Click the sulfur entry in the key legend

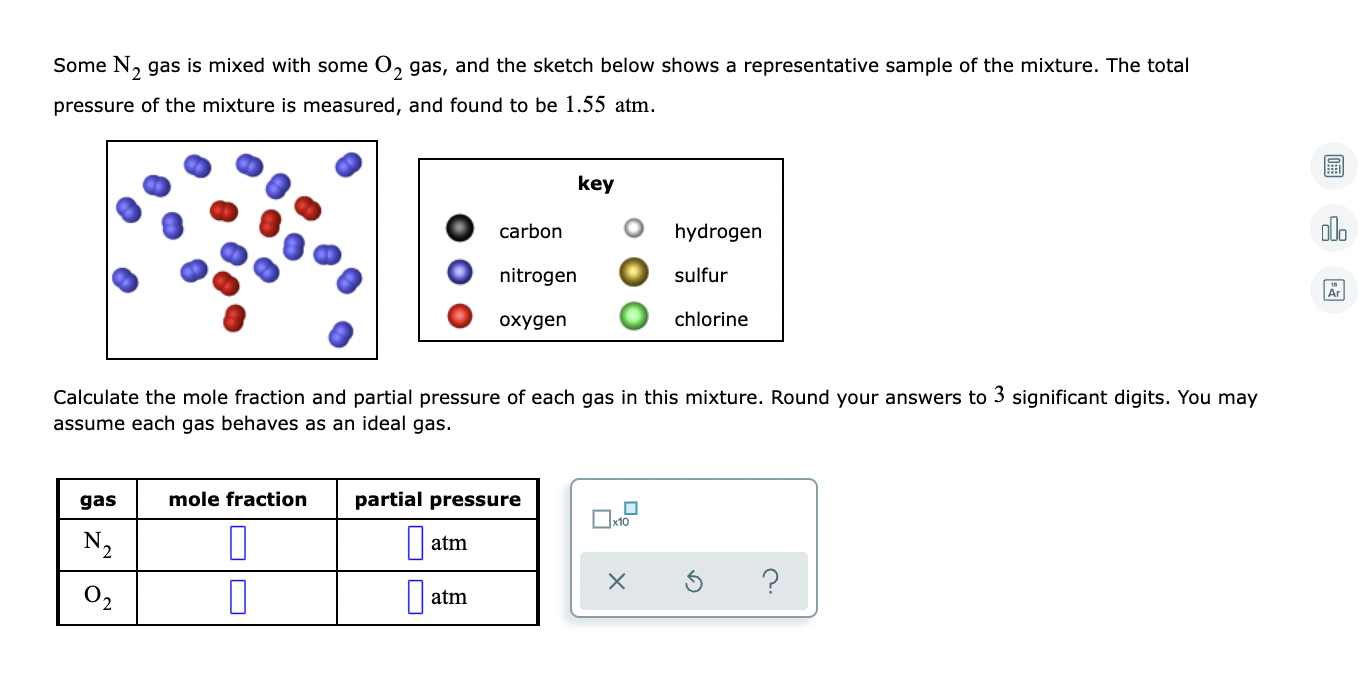[702, 273]
